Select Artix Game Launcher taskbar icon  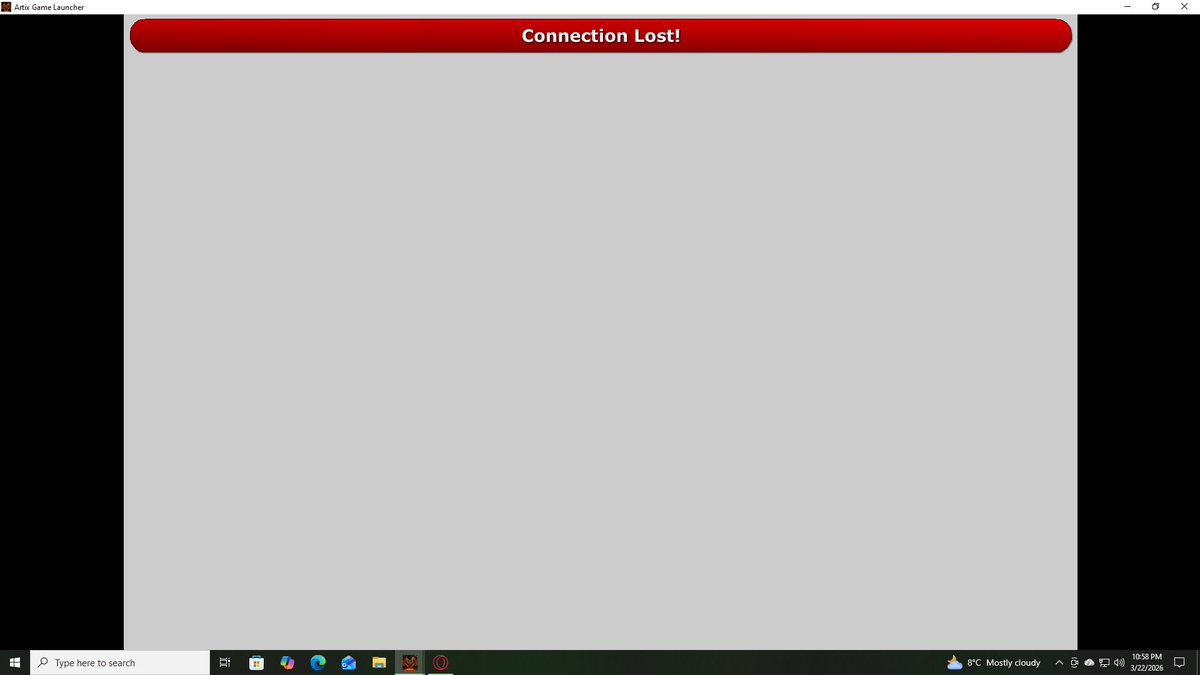pyautogui.click(x=409, y=662)
